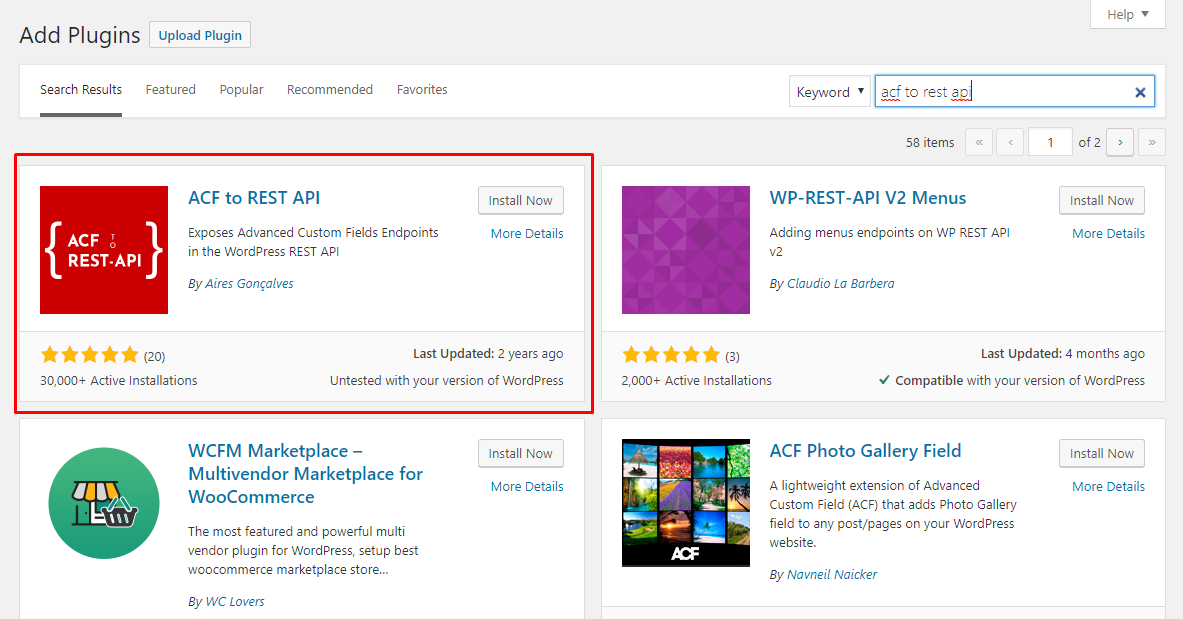Jump to the last page with double-arrow
The image size is (1183, 619).
click(1151, 142)
